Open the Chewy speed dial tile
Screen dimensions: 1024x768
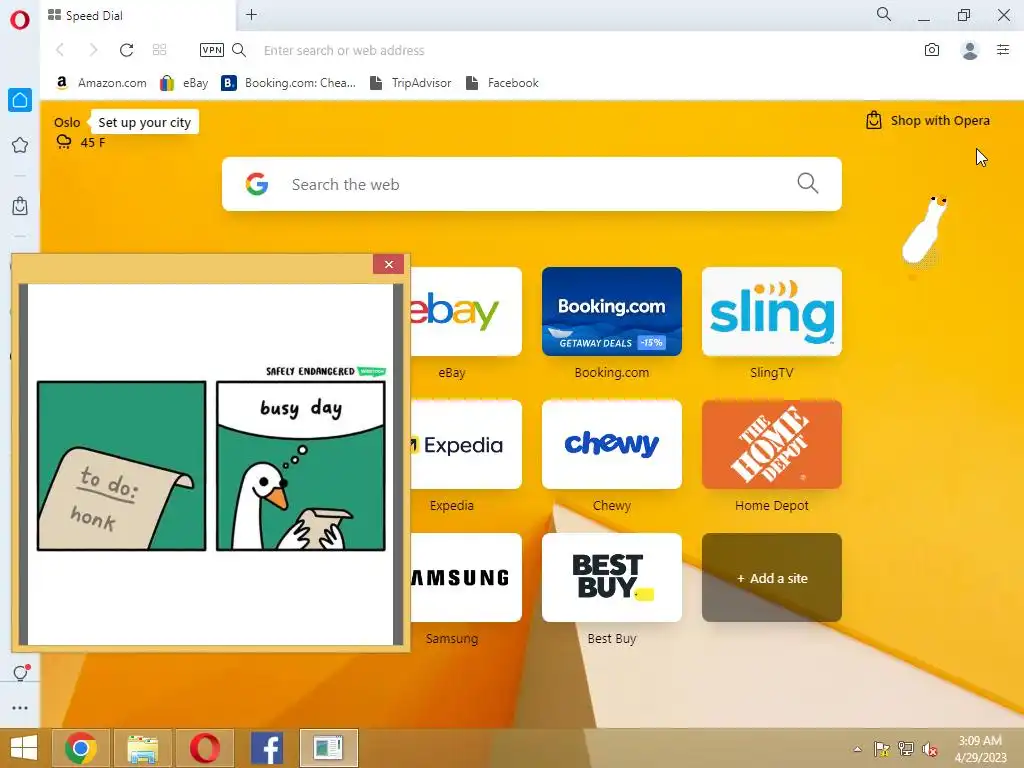[x=612, y=445]
